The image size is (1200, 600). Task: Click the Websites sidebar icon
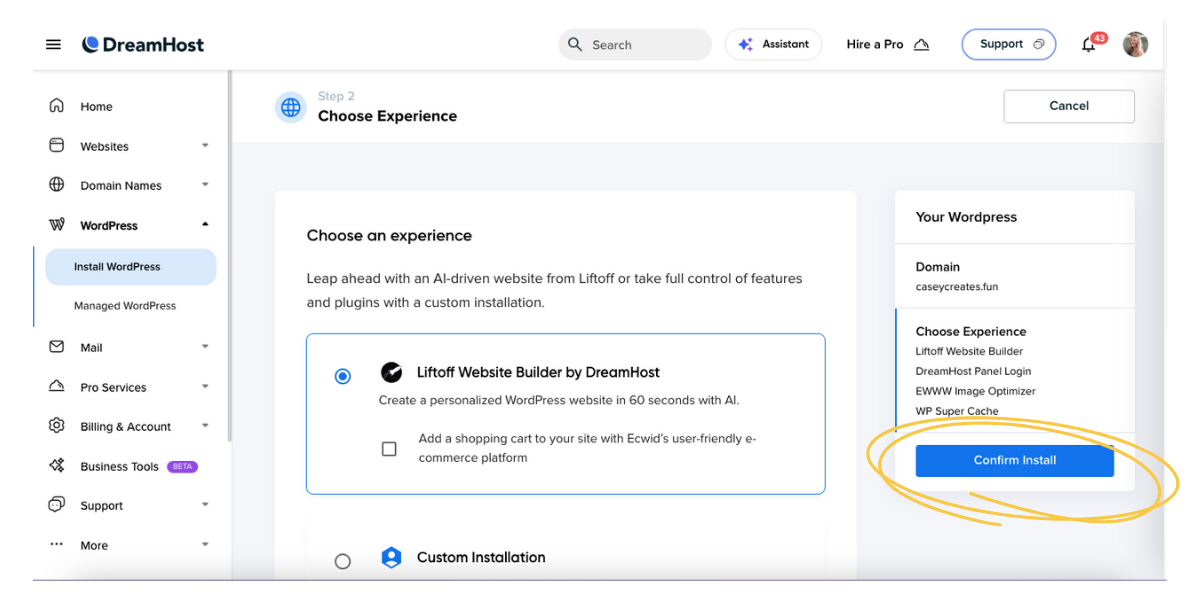click(x=57, y=146)
